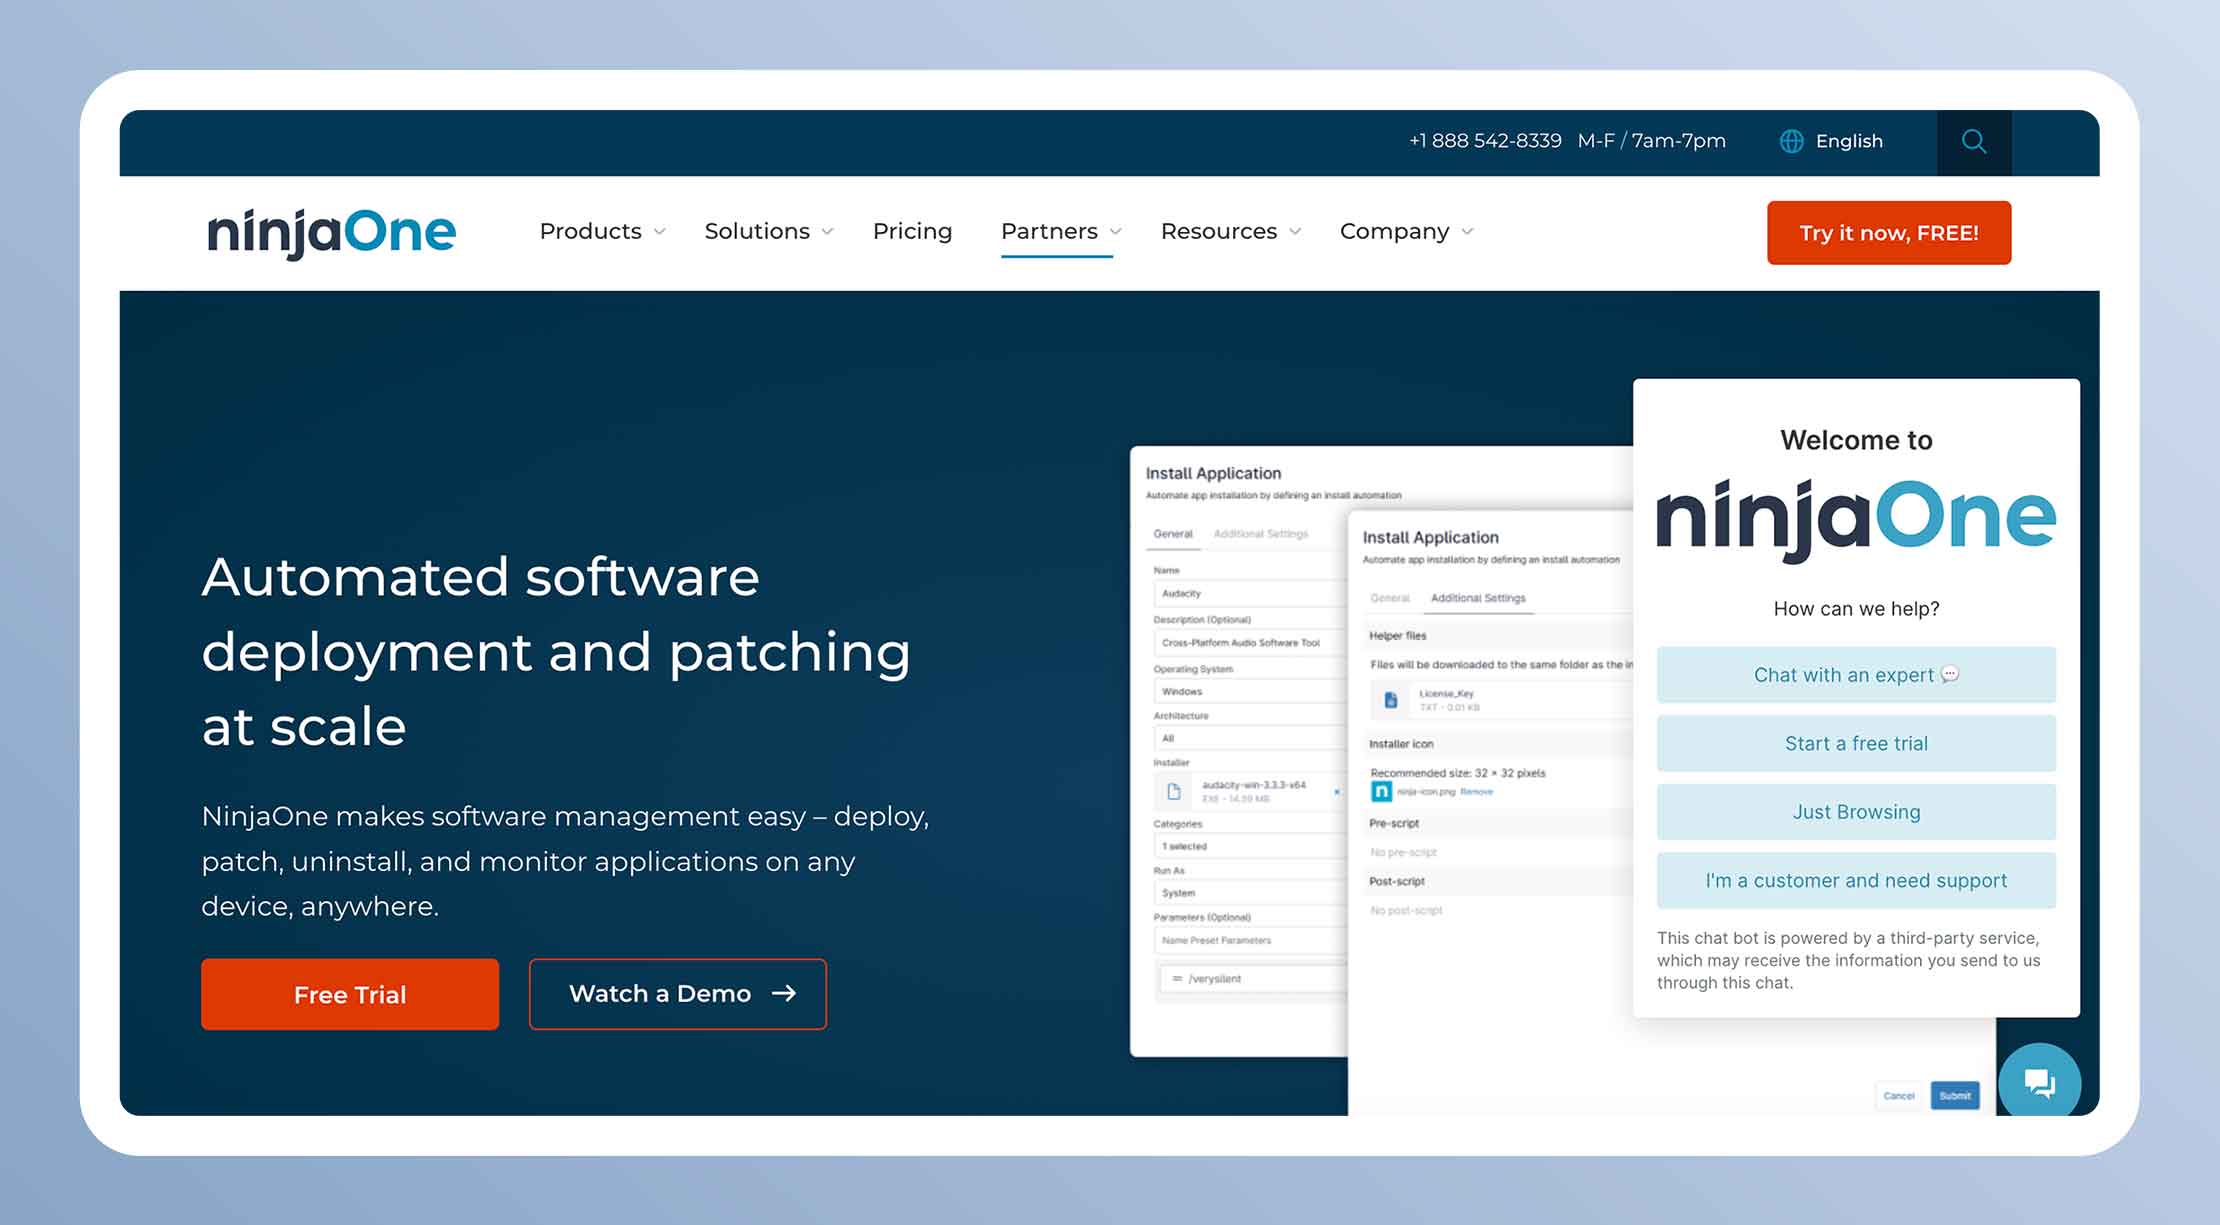Go to the Pricing page
The width and height of the screenshot is (2220, 1225).
pyautogui.click(x=912, y=231)
